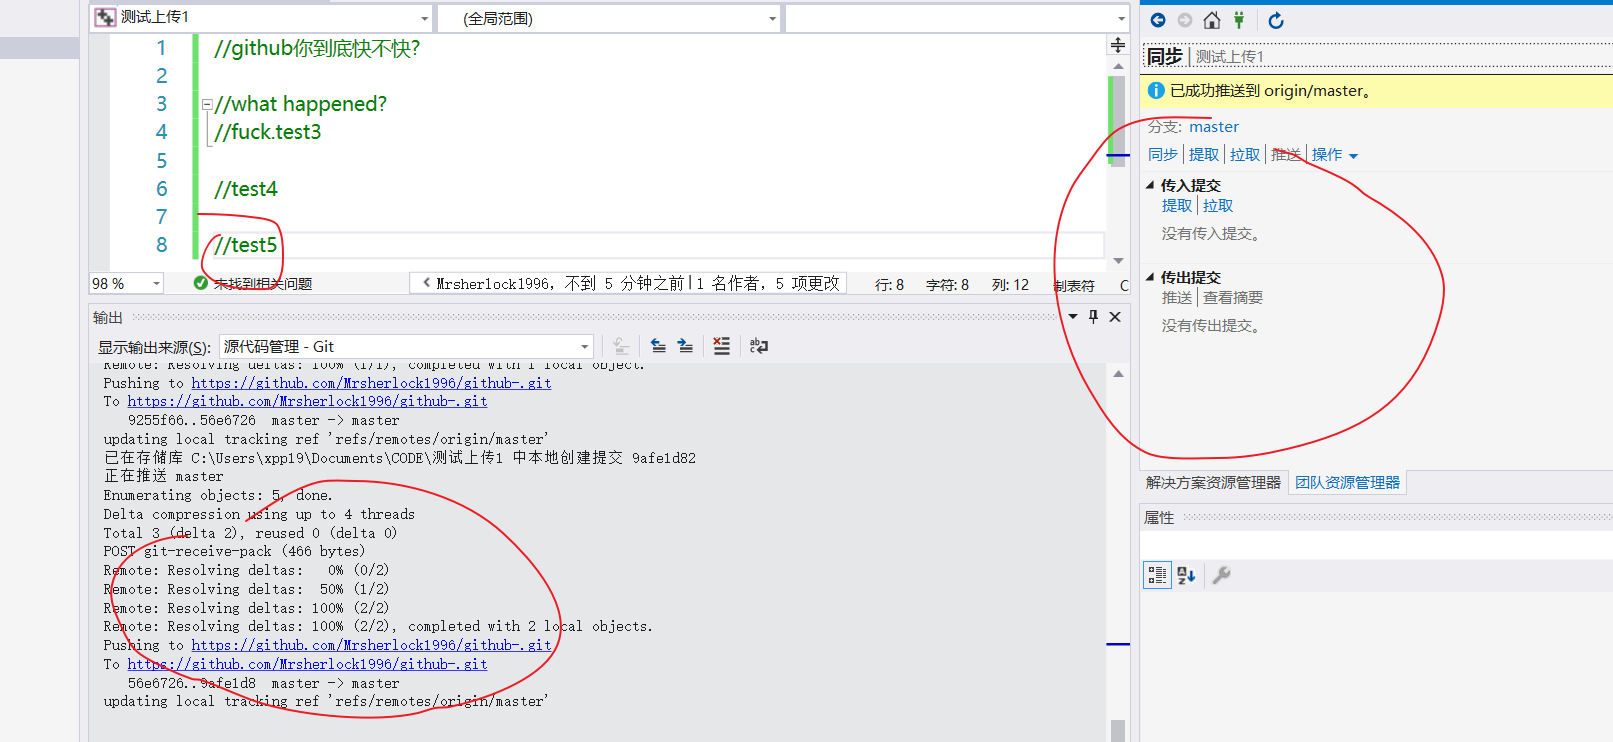
Task: Refresh the Team Explorer sync page
Action: point(1276,20)
